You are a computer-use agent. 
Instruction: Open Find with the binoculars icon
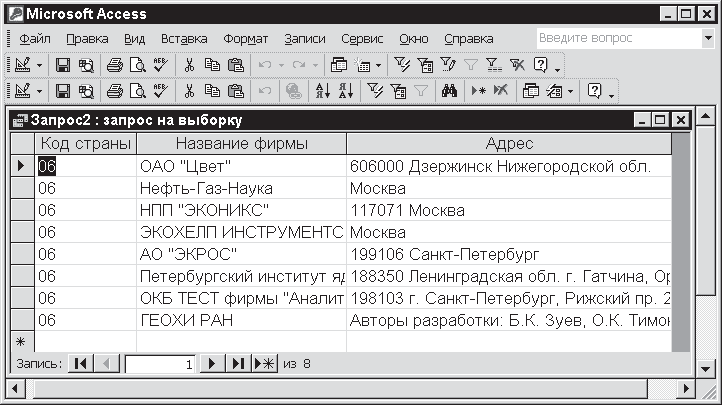[x=449, y=91]
